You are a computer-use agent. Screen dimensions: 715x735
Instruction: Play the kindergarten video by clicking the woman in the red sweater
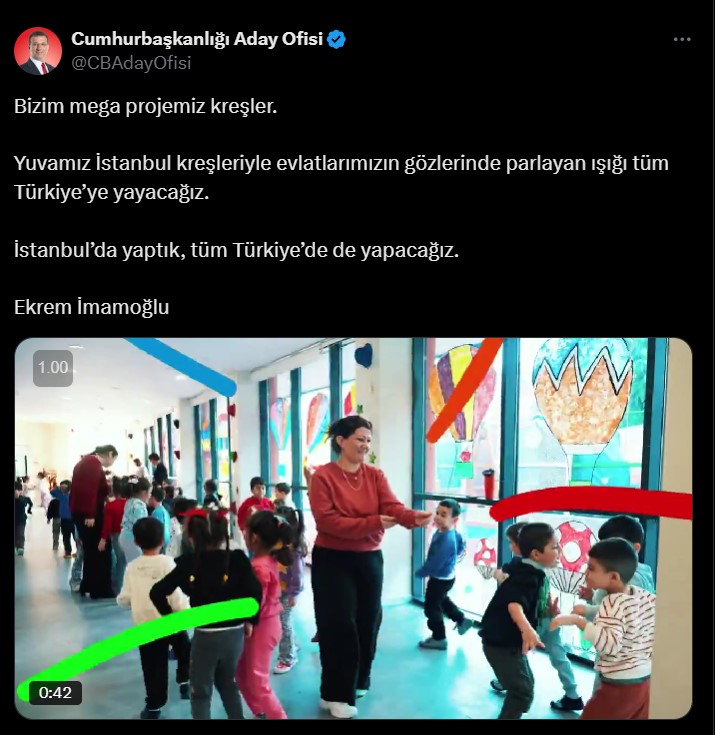tap(359, 539)
